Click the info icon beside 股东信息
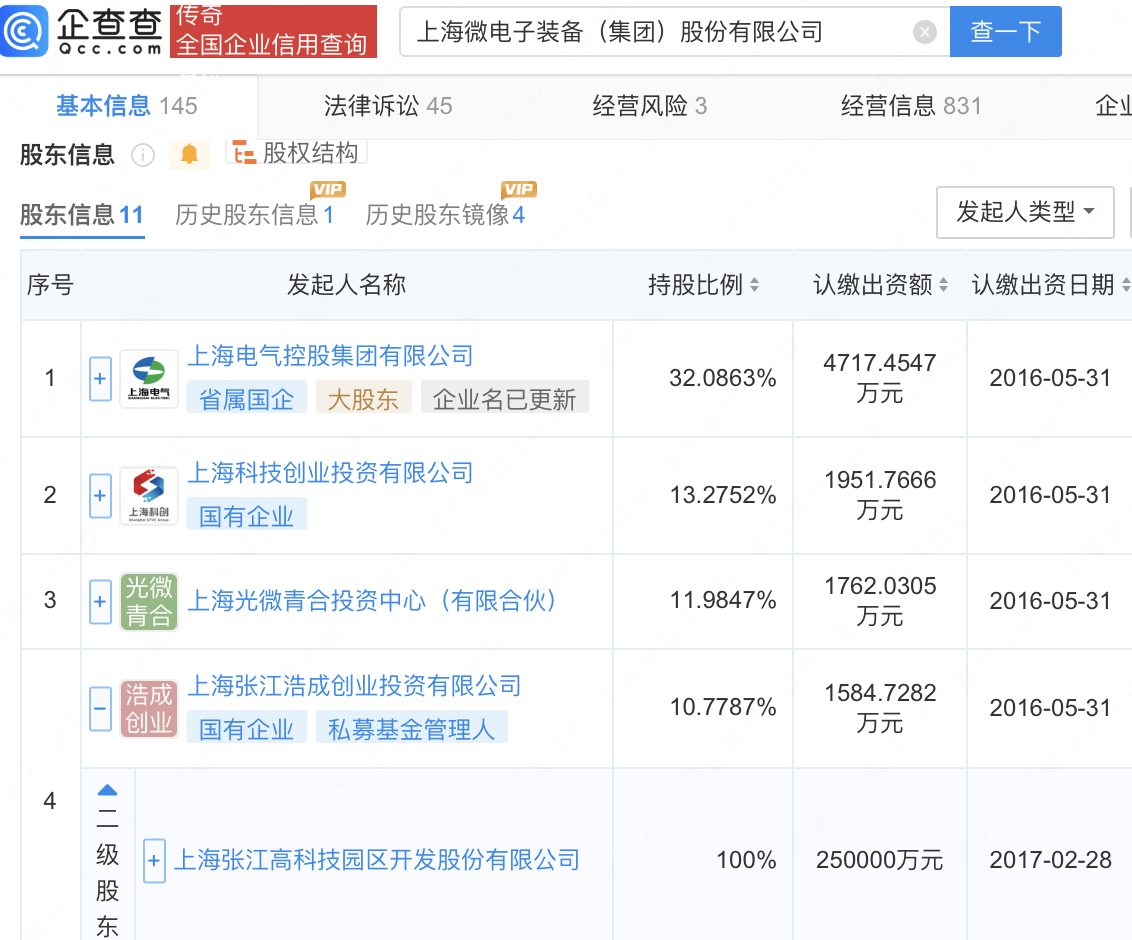This screenshot has width=1132, height=940. (x=143, y=155)
